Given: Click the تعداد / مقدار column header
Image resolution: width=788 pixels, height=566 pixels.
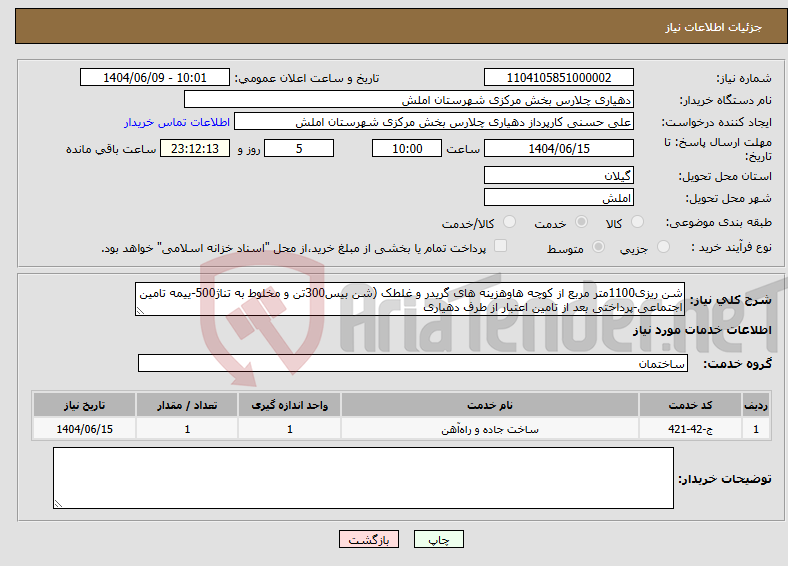Looking at the screenshot, I should (x=187, y=405).
